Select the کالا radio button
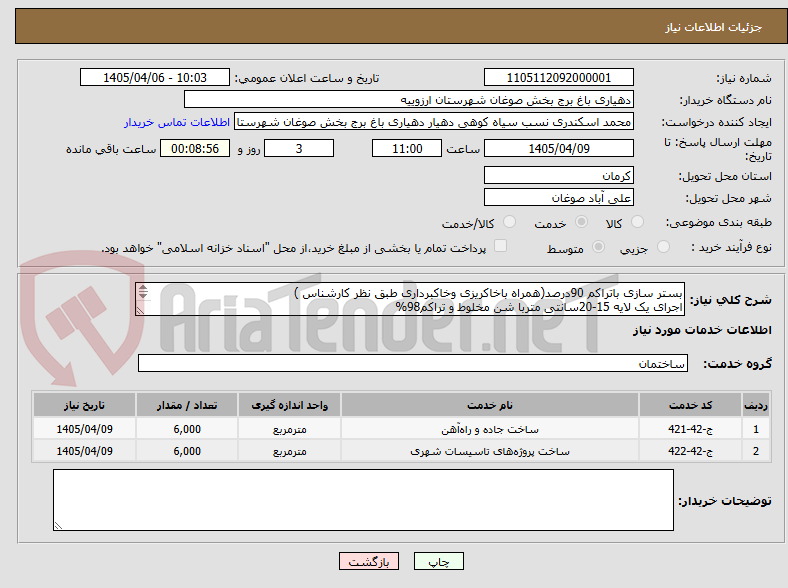This screenshot has width=788, height=588. pos(637,222)
